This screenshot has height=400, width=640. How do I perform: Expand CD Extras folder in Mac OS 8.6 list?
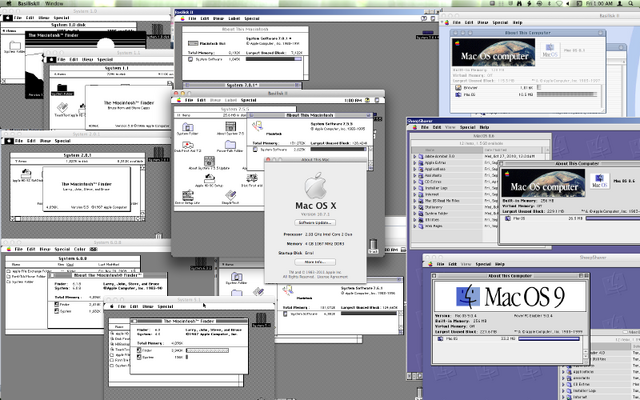[415, 182]
